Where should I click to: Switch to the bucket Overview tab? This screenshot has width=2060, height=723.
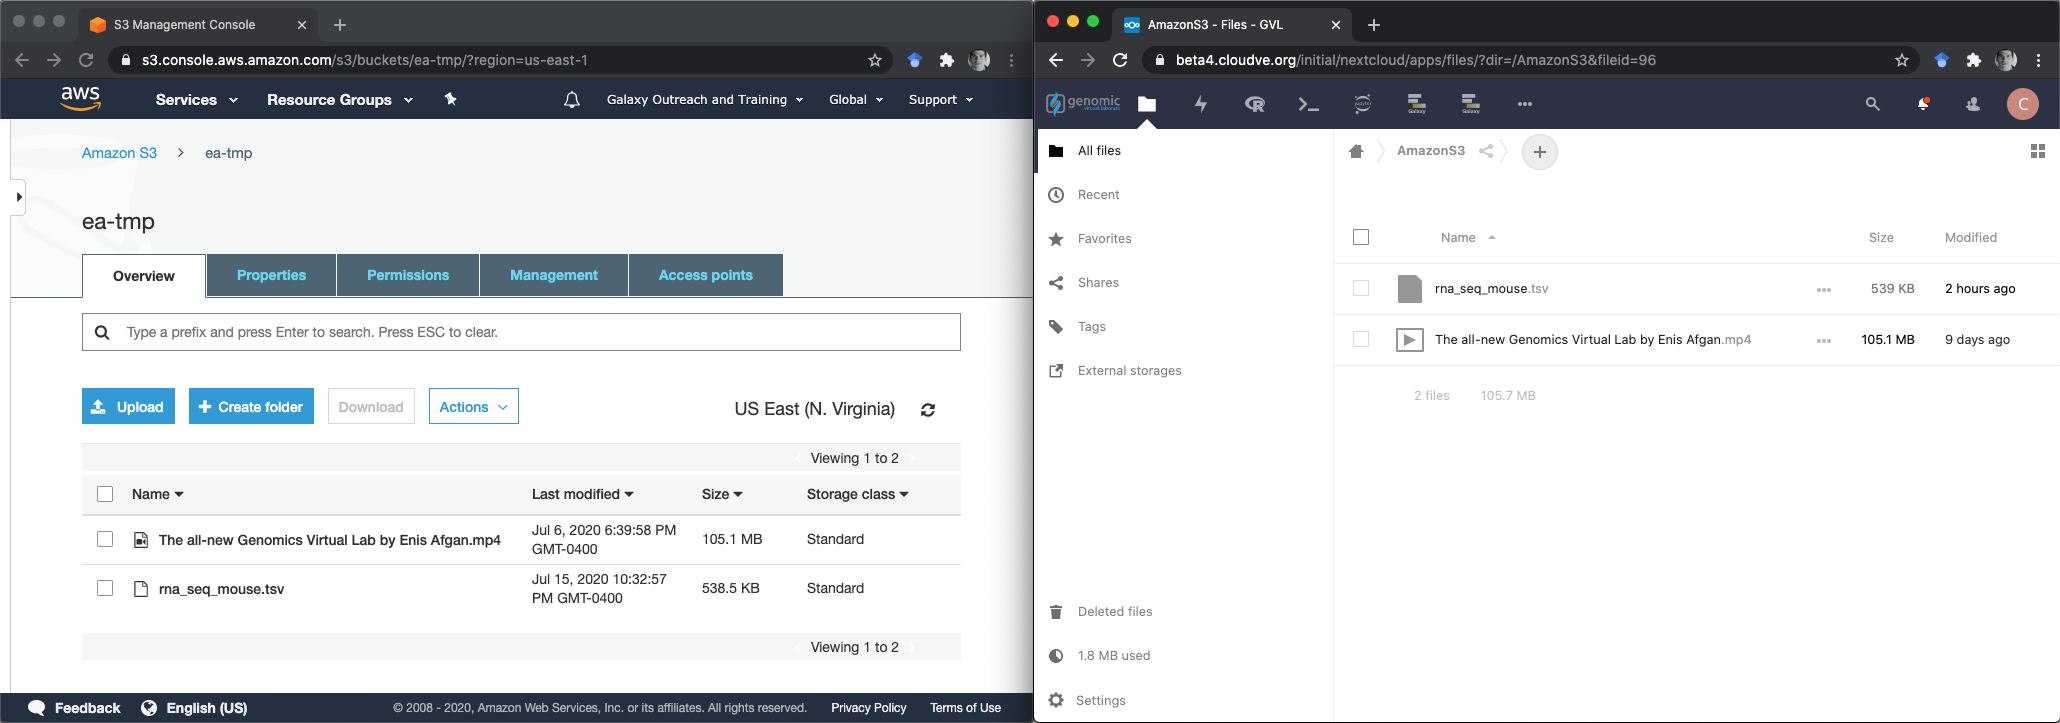pyautogui.click(x=144, y=276)
